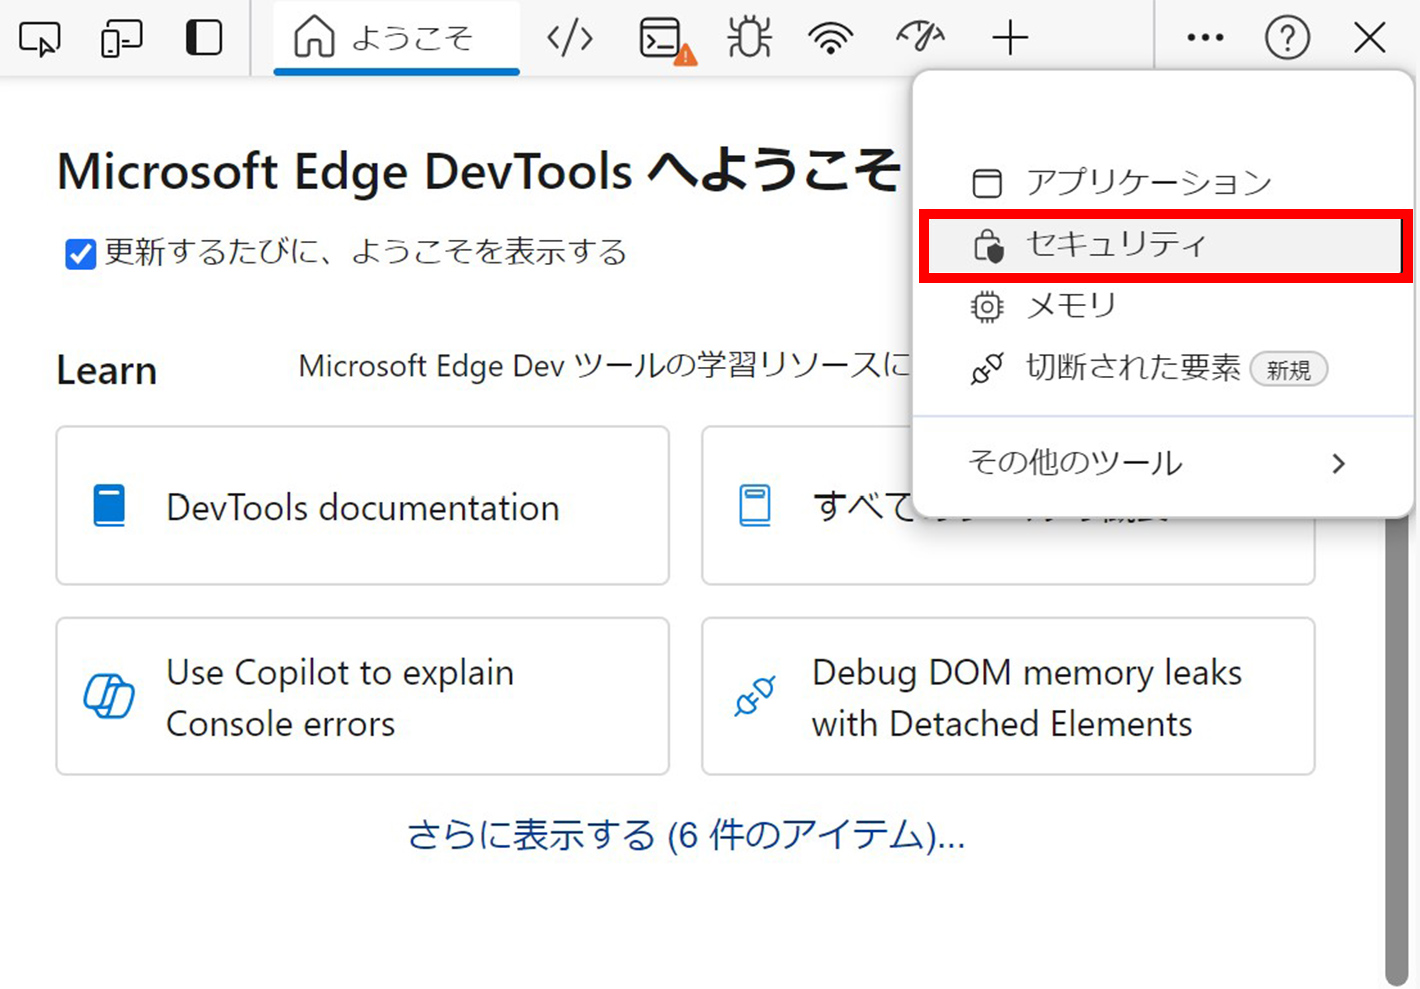Screen dimensions: 1420x989
Task: Open Use Copilot to explain Console errors card
Action: pyautogui.click(x=362, y=696)
